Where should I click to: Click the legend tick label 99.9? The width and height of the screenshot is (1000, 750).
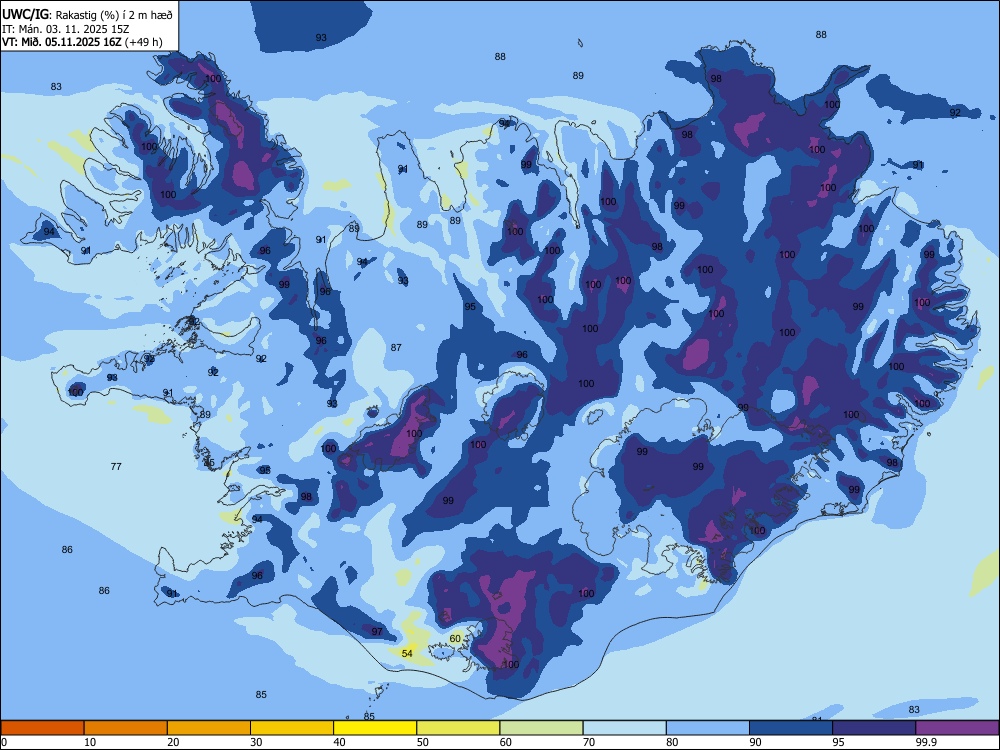[926, 742]
